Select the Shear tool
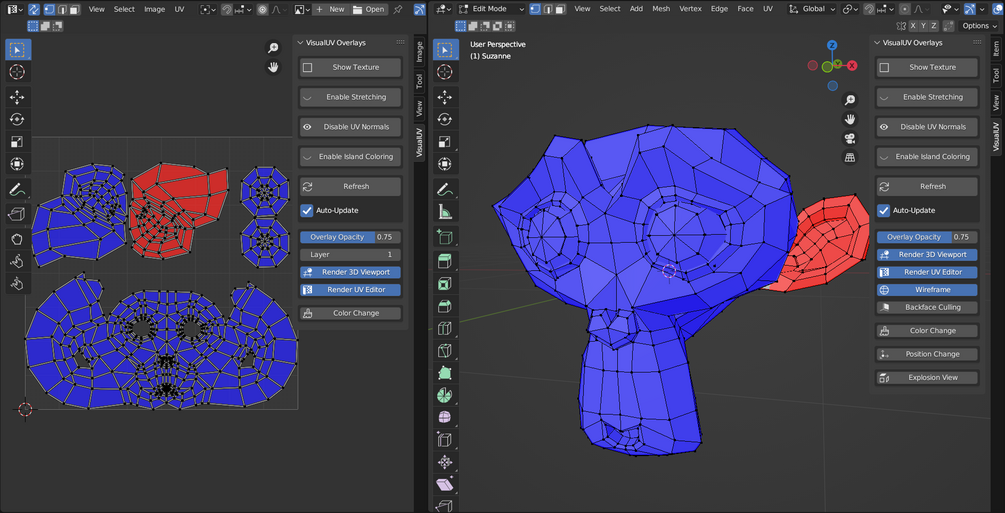 (x=445, y=485)
